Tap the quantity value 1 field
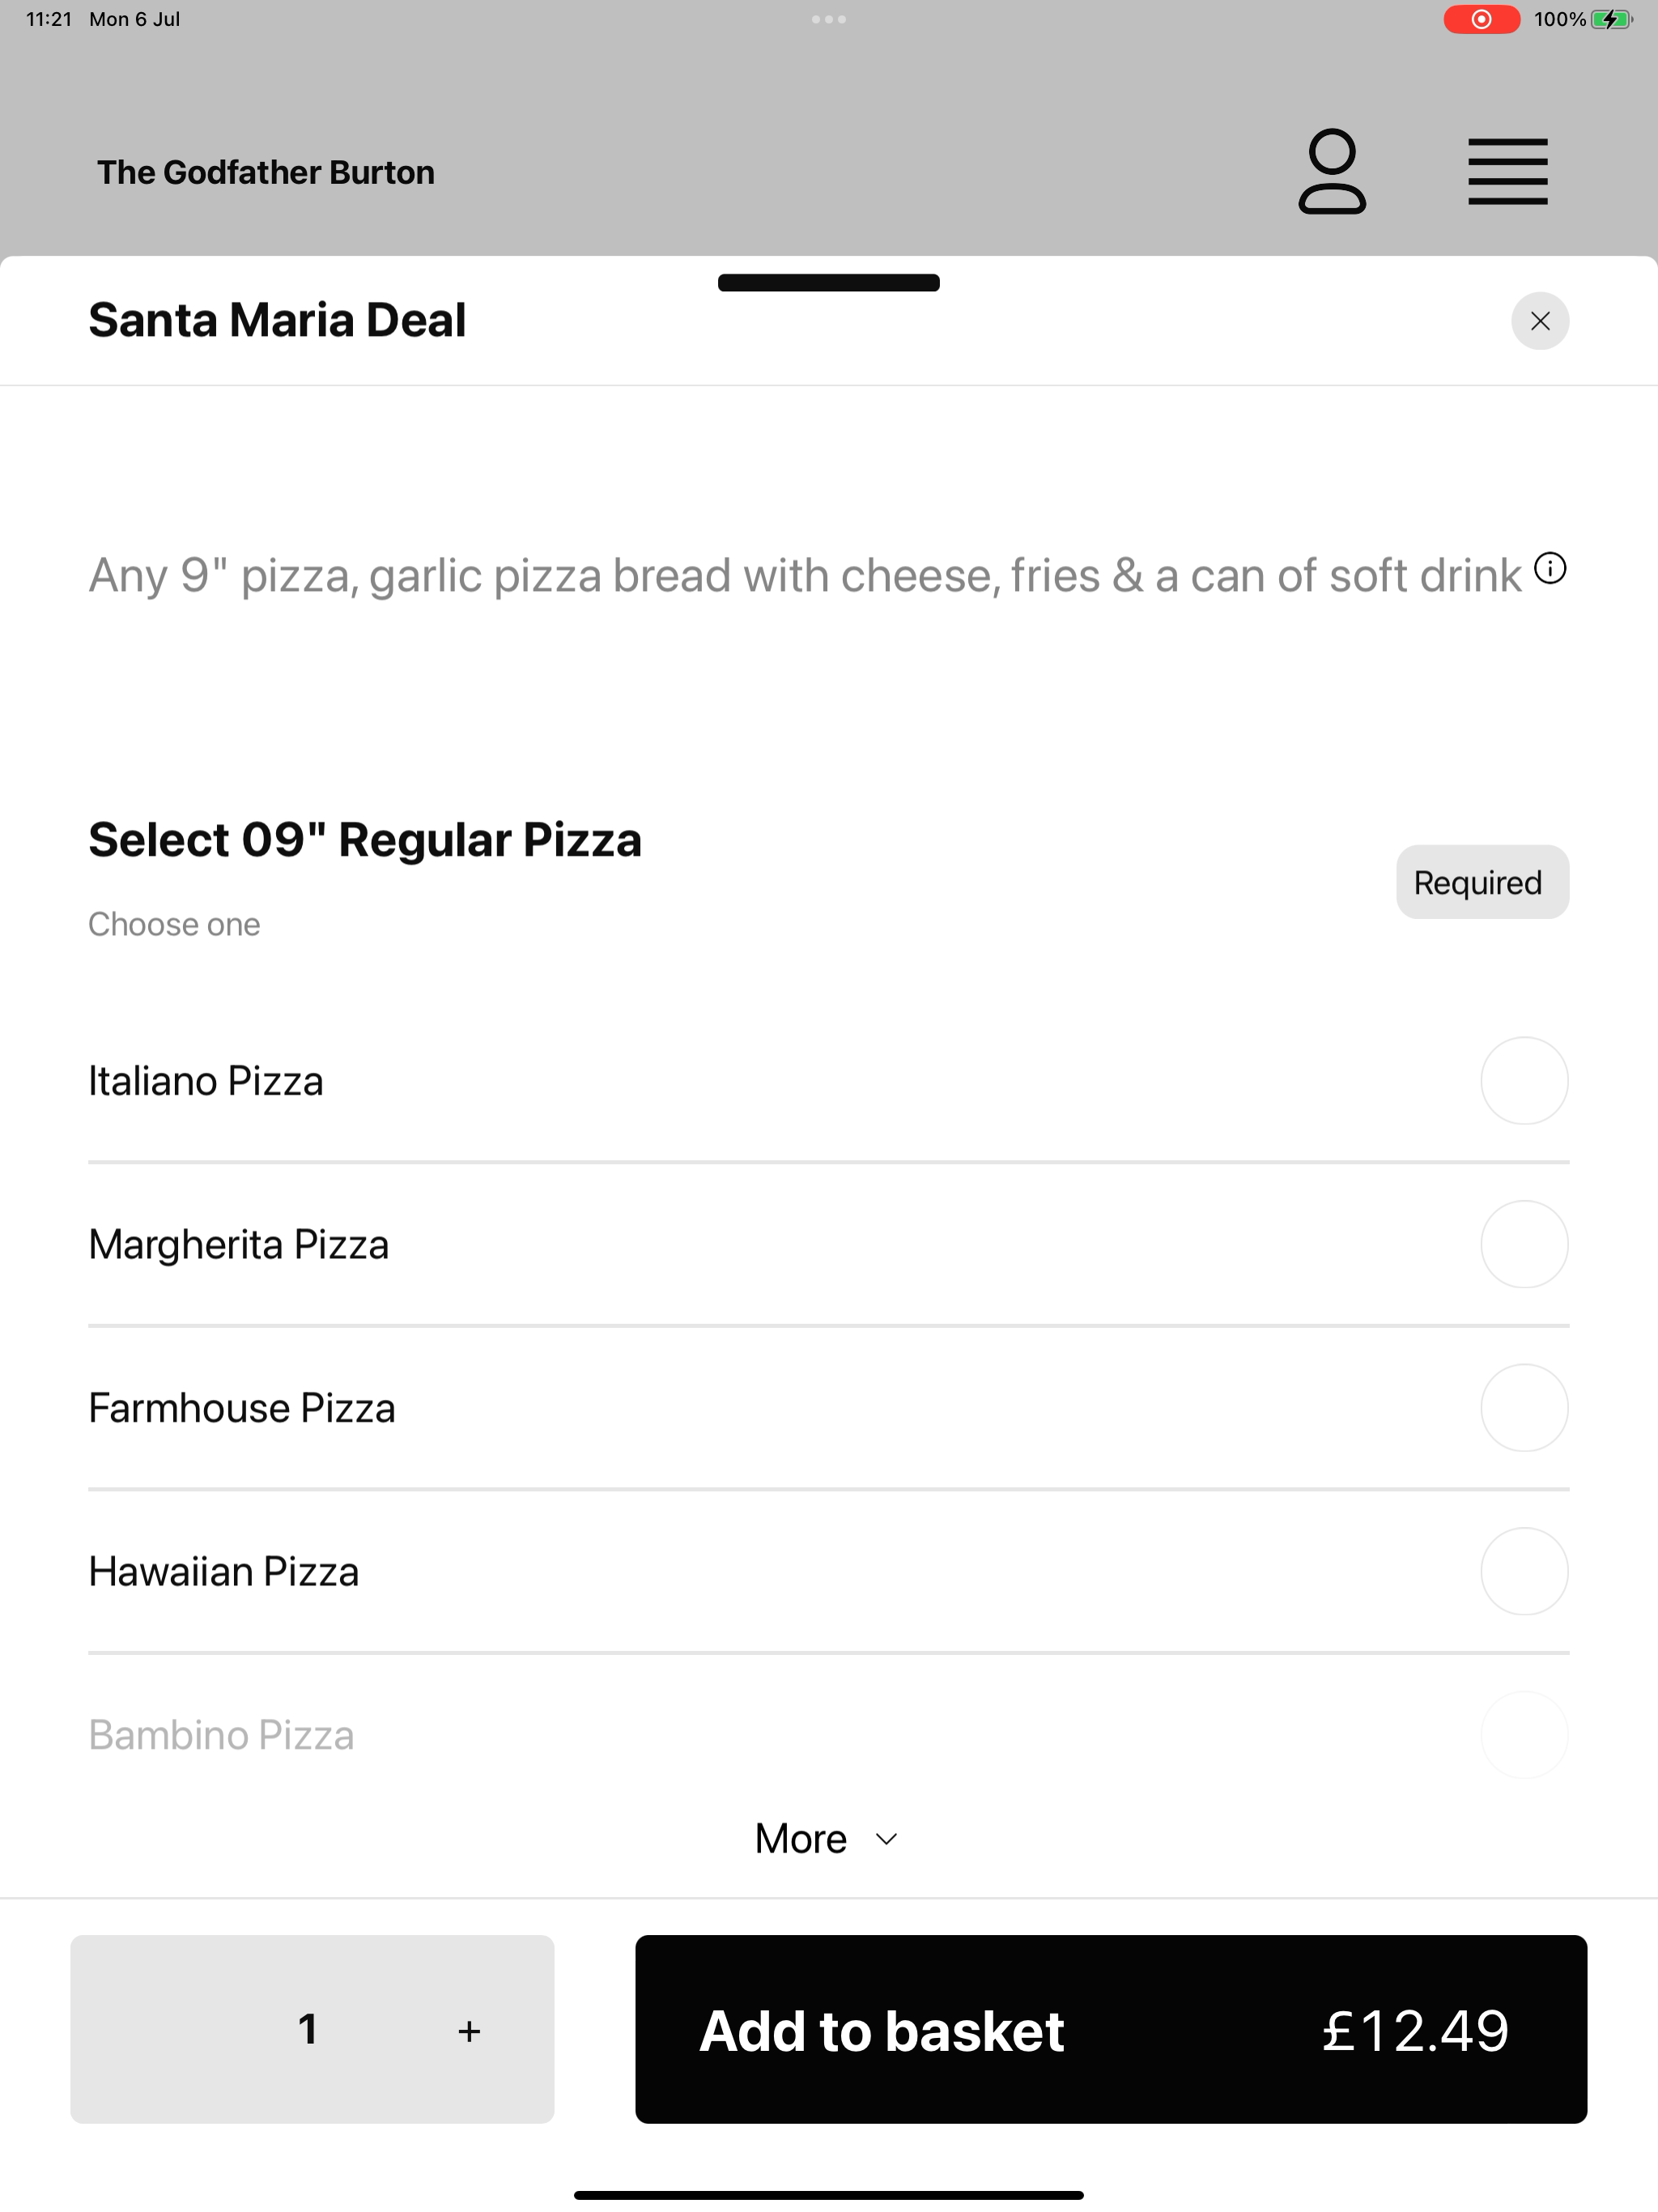 pyautogui.click(x=308, y=2029)
